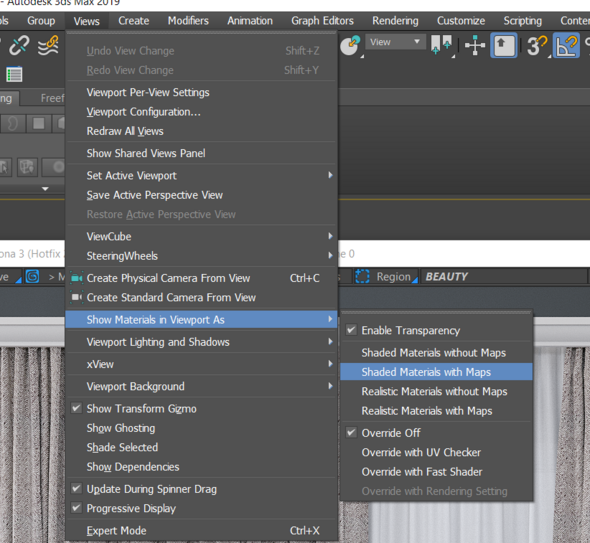Open the Rendering menu
590x543 pixels.
pos(395,21)
